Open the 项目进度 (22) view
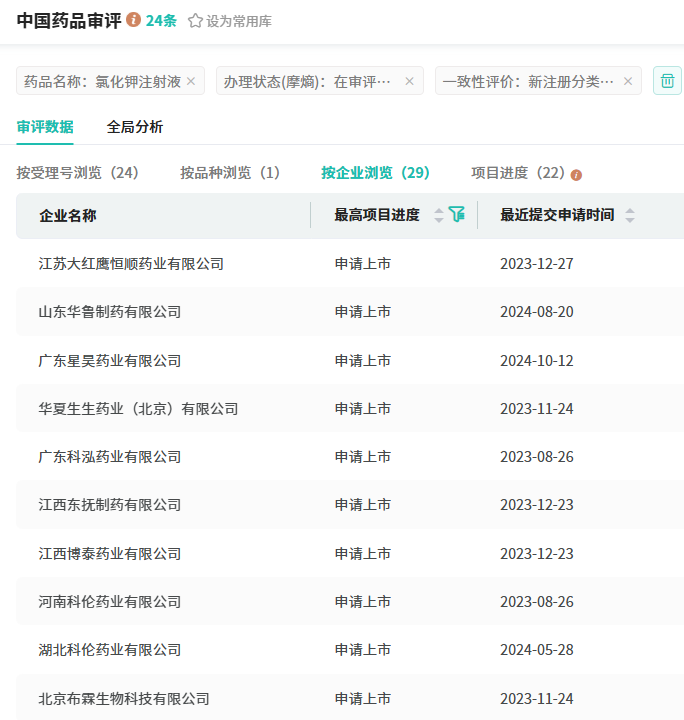The image size is (684, 720). 518,173
